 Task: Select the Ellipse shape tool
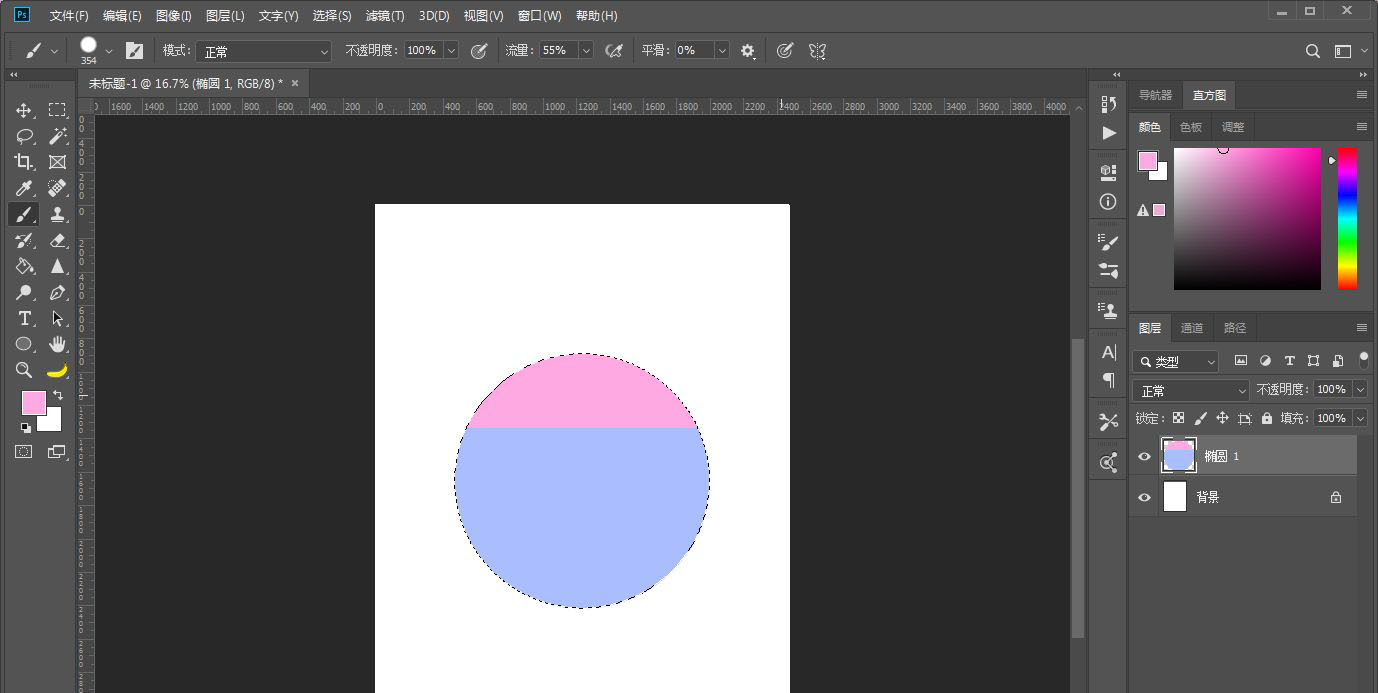click(24, 344)
